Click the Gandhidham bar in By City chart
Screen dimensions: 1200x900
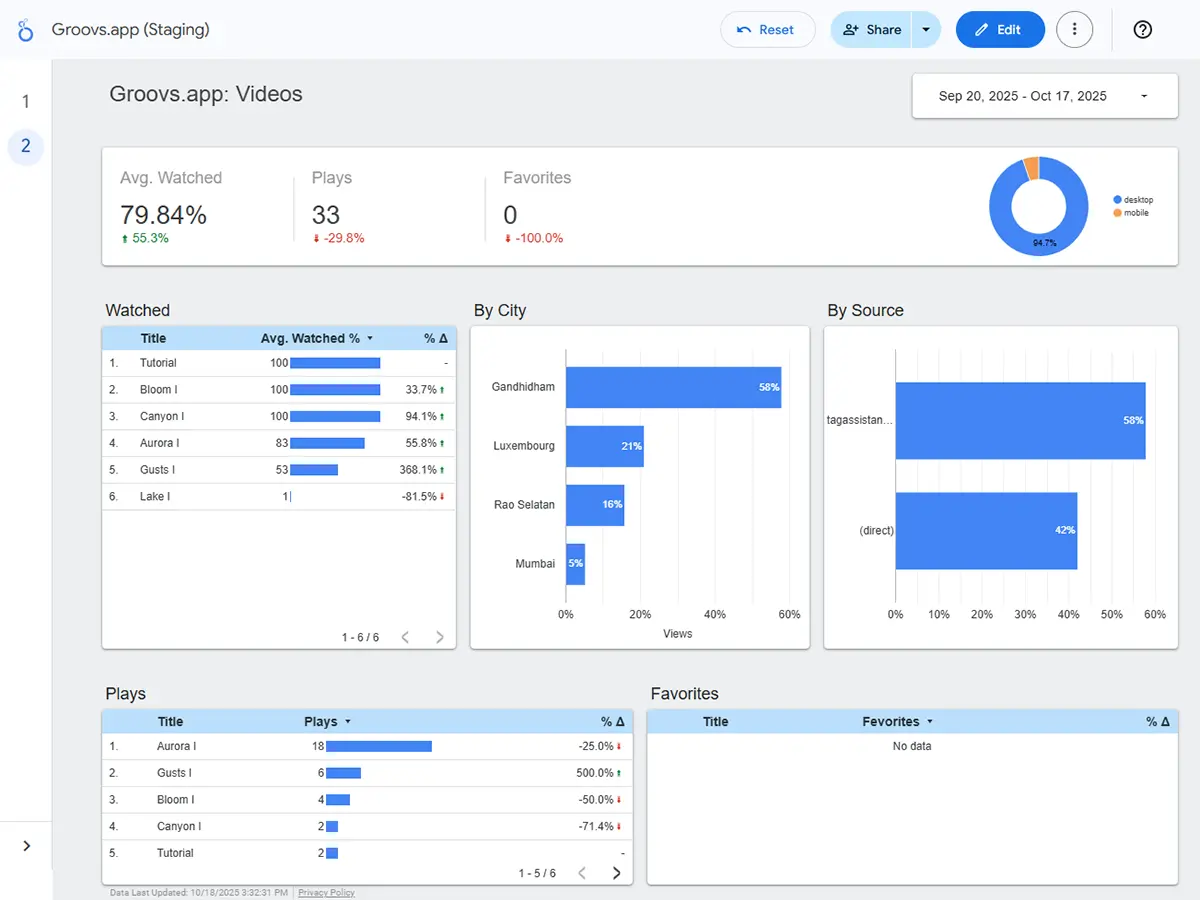[x=672, y=387]
